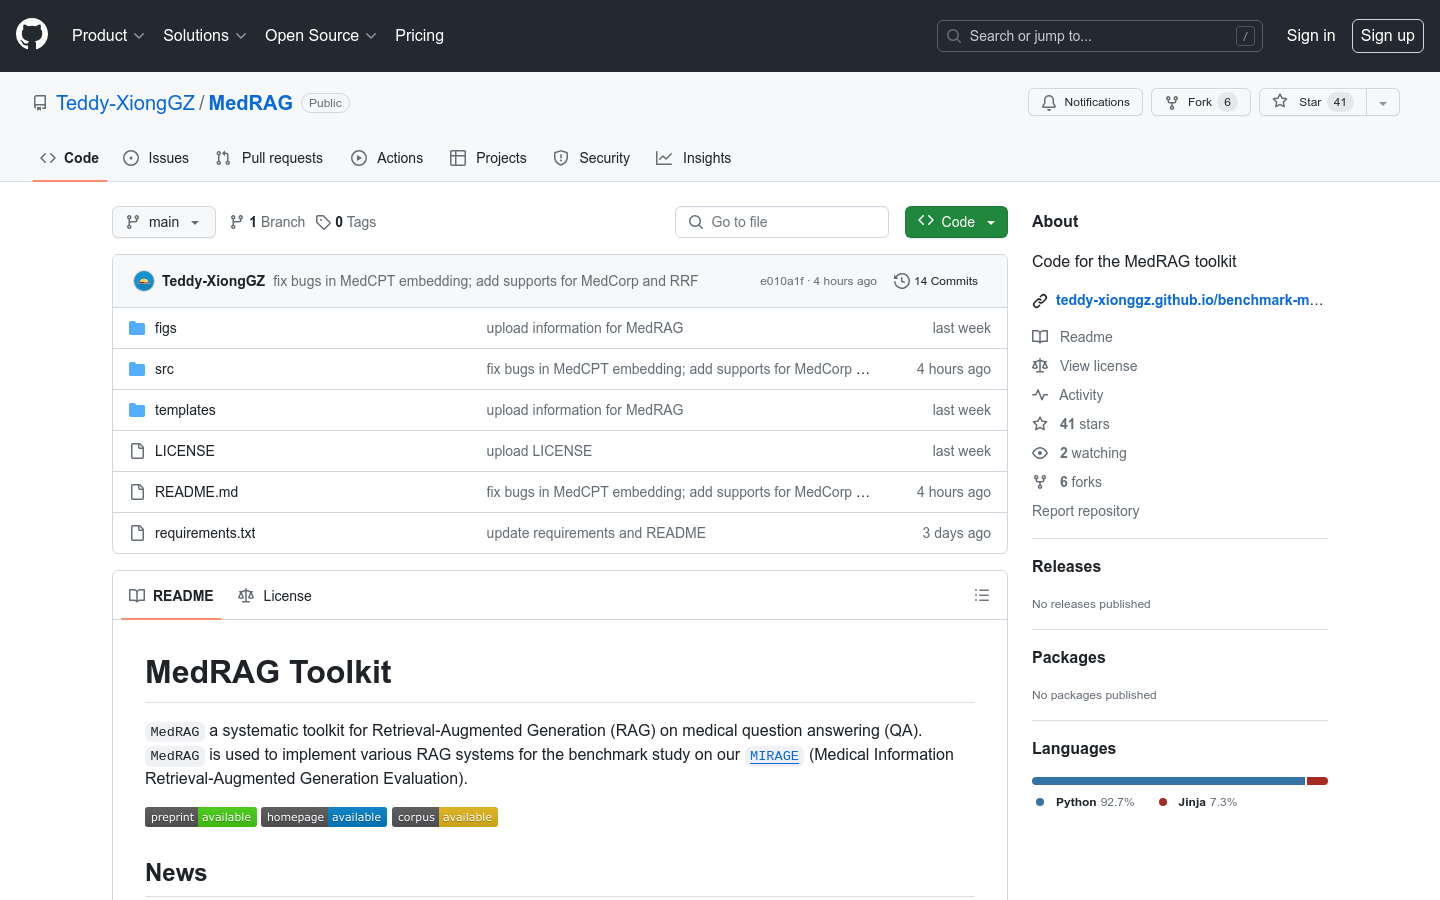This screenshot has height=900, width=1440.
Task: Open the LICENSE file
Action: click(185, 451)
